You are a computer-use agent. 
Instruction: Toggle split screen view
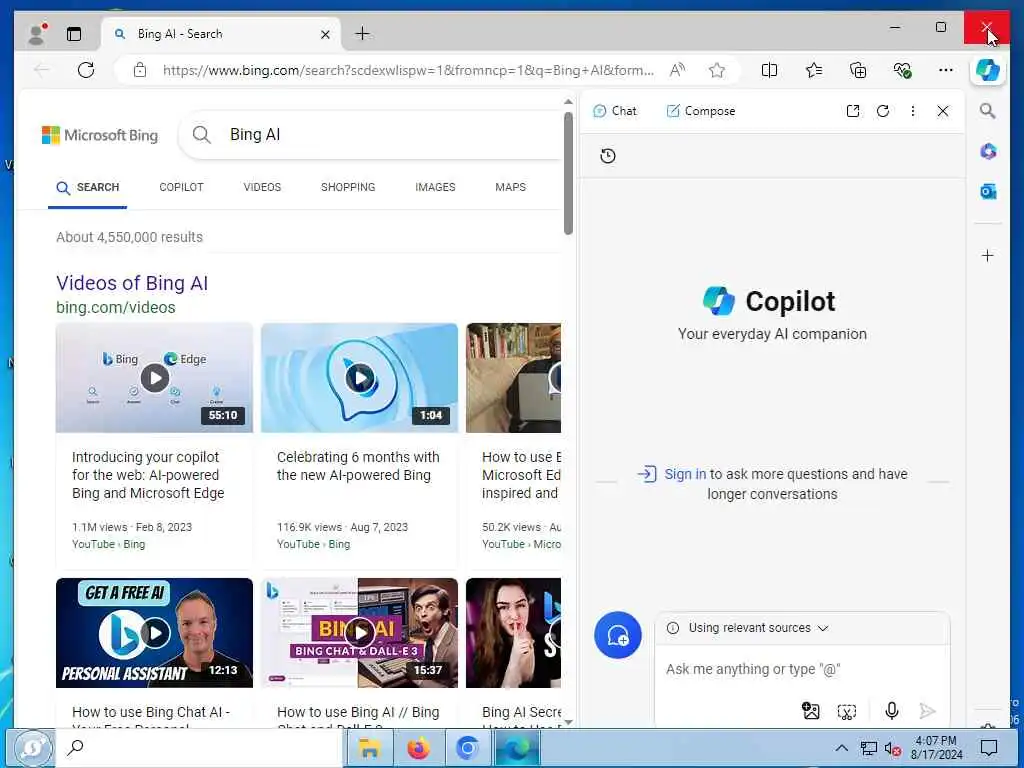[769, 70]
